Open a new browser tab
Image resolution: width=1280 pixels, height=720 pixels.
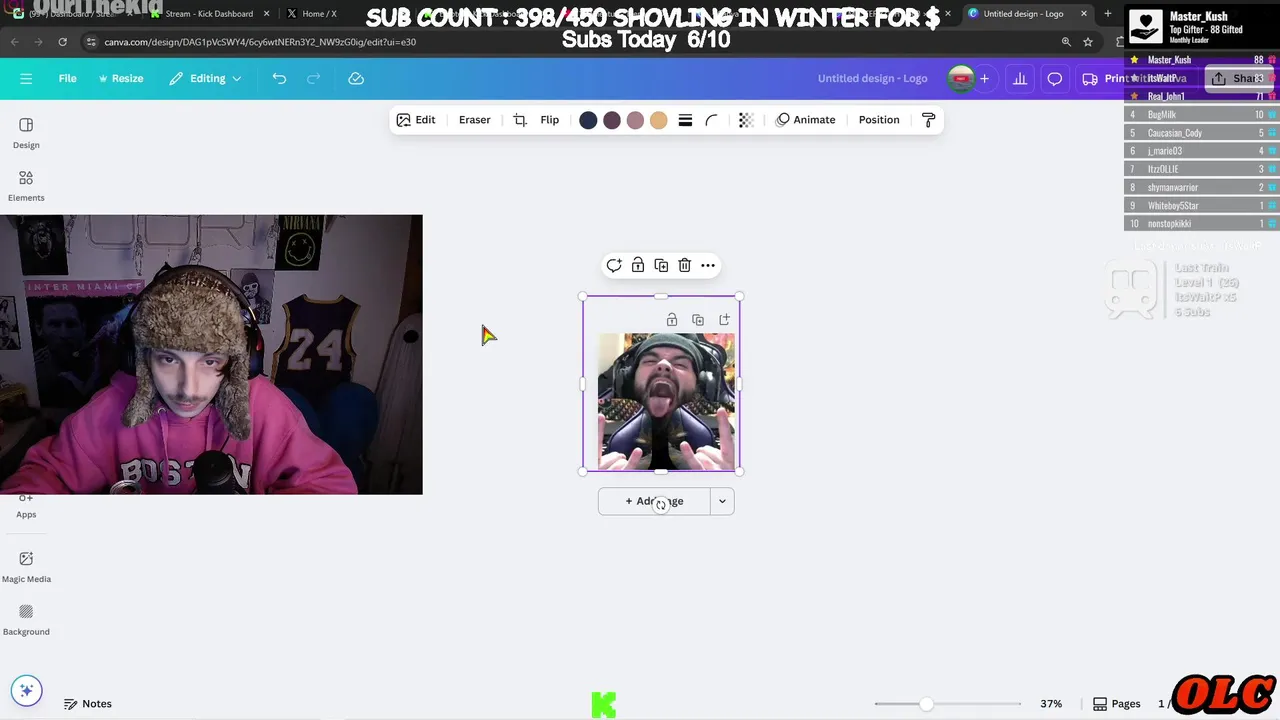pos(1107,14)
